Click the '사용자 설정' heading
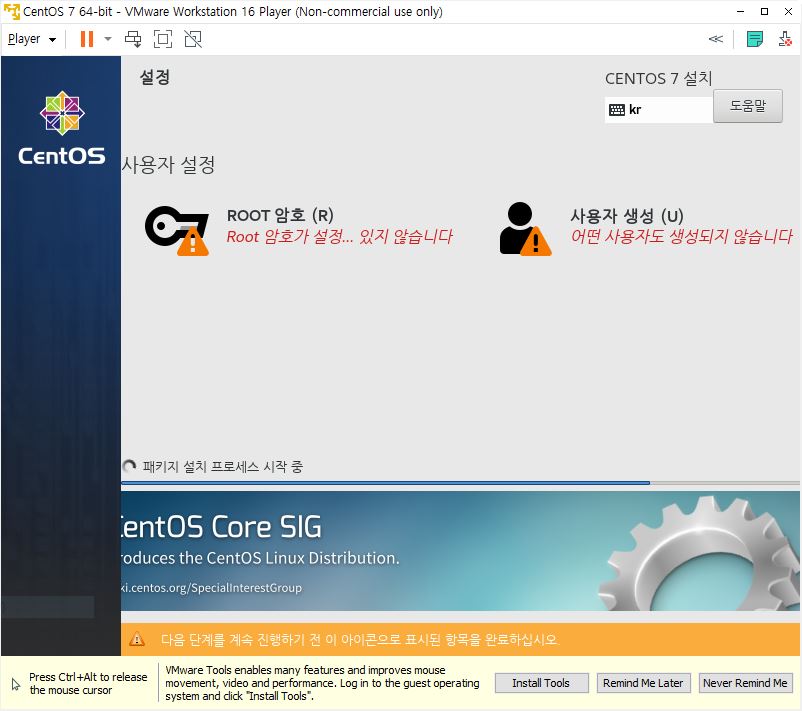Screen dimensions: 802x711 (x=168, y=165)
